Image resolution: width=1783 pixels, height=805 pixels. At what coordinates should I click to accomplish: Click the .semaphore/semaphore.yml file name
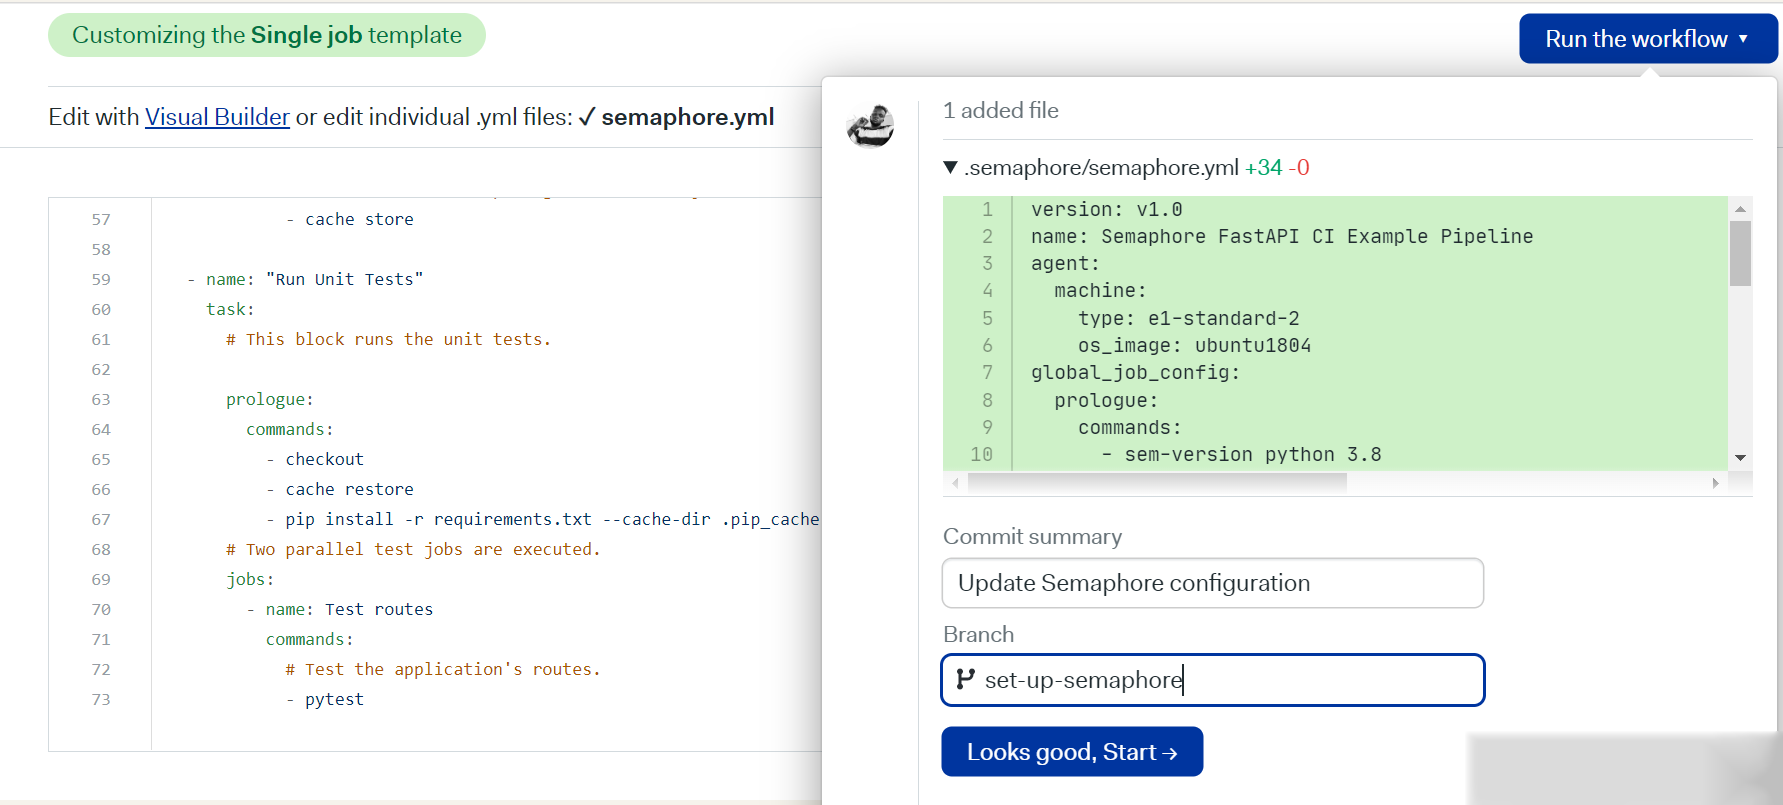coord(1101,167)
